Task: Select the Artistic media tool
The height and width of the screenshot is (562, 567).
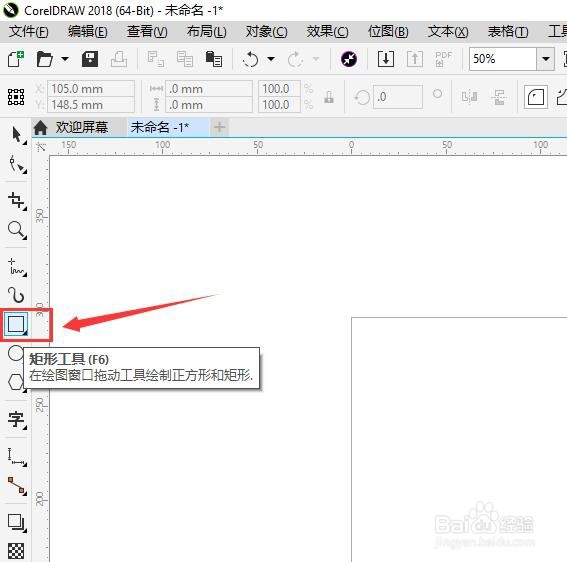Action: point(17,295)
